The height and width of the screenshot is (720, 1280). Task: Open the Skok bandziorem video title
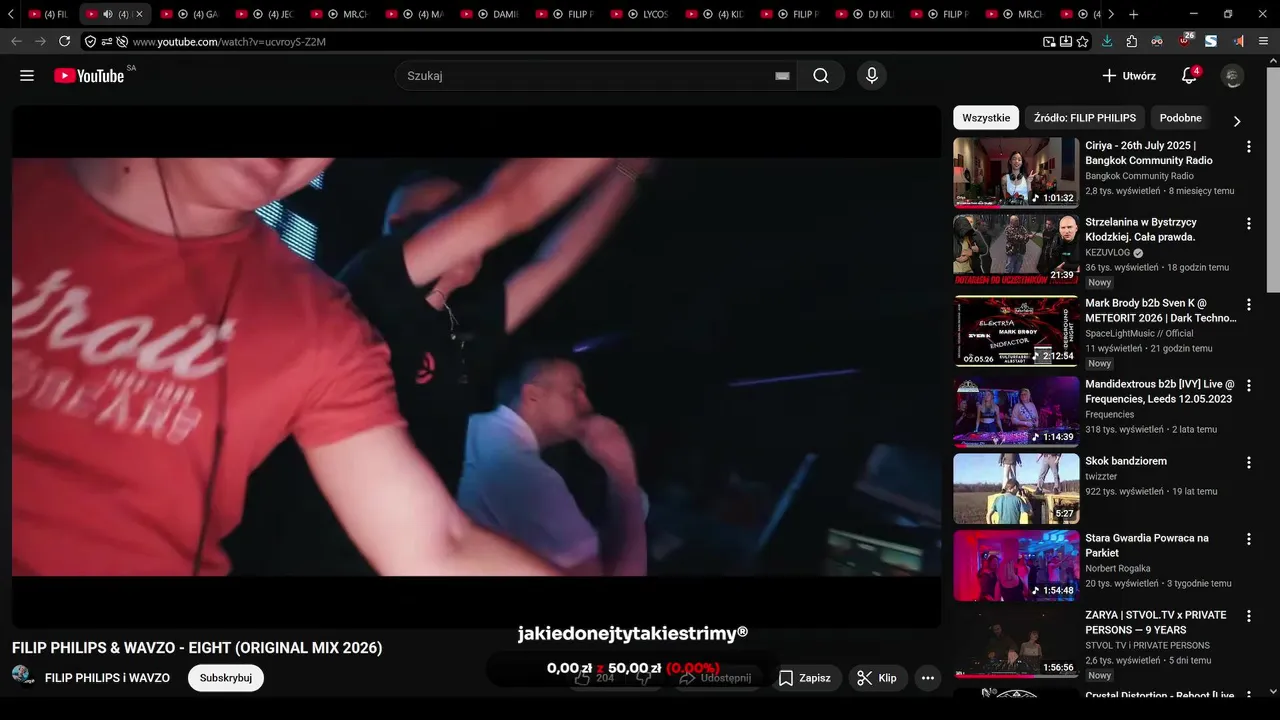tap(1126, 461)
